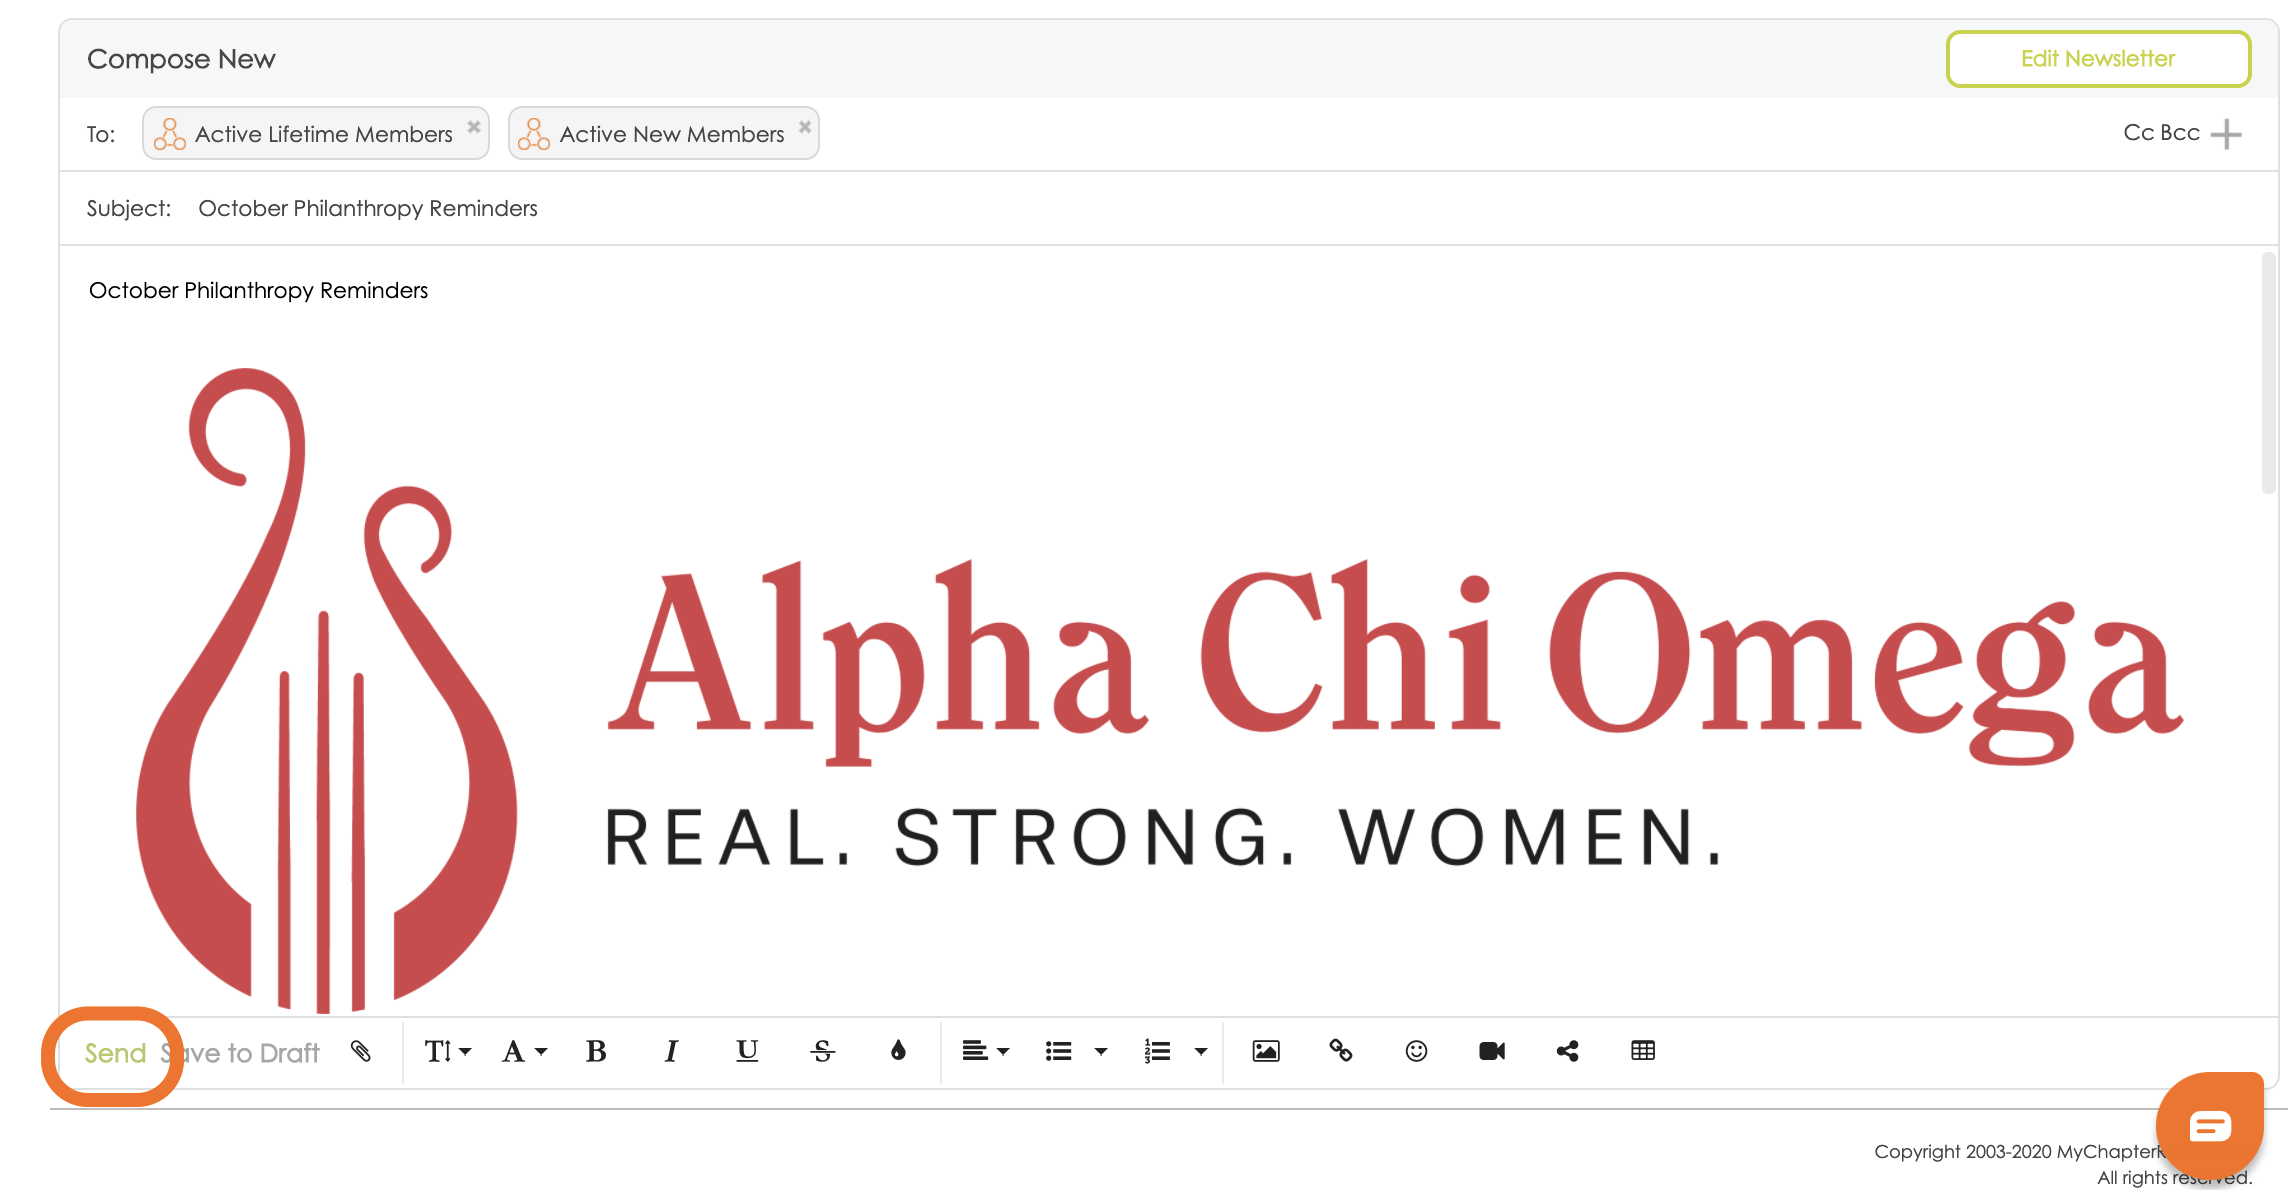Click the attachment paperclip icon

point(361,1051)
